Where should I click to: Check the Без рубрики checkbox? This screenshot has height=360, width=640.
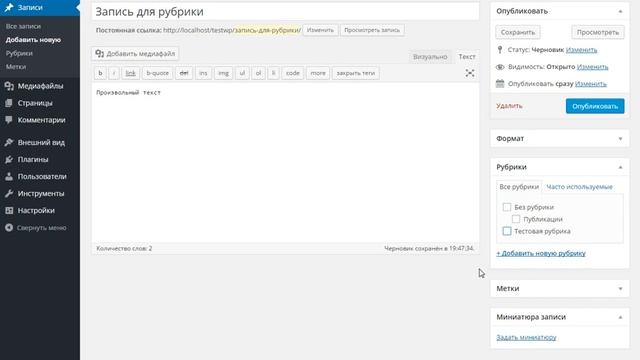pos(507,207)
